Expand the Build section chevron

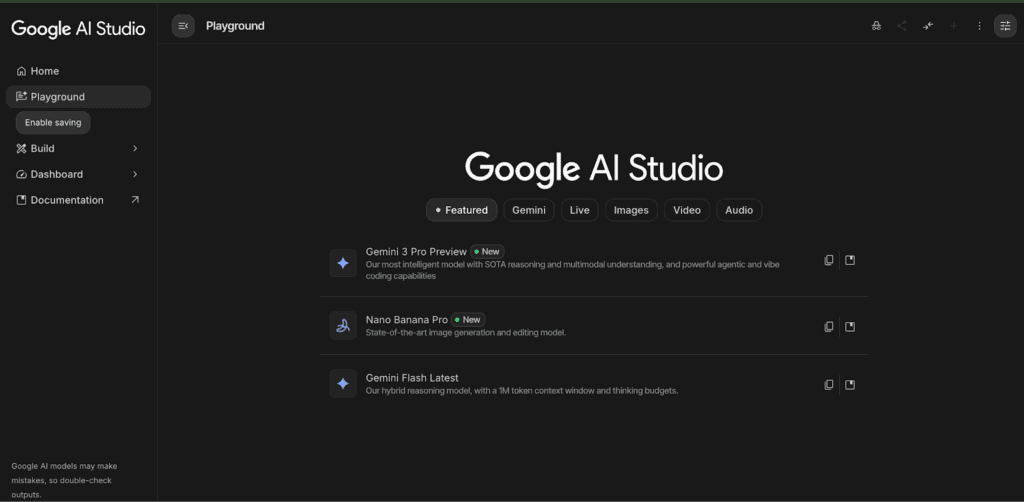click(135, 149)
